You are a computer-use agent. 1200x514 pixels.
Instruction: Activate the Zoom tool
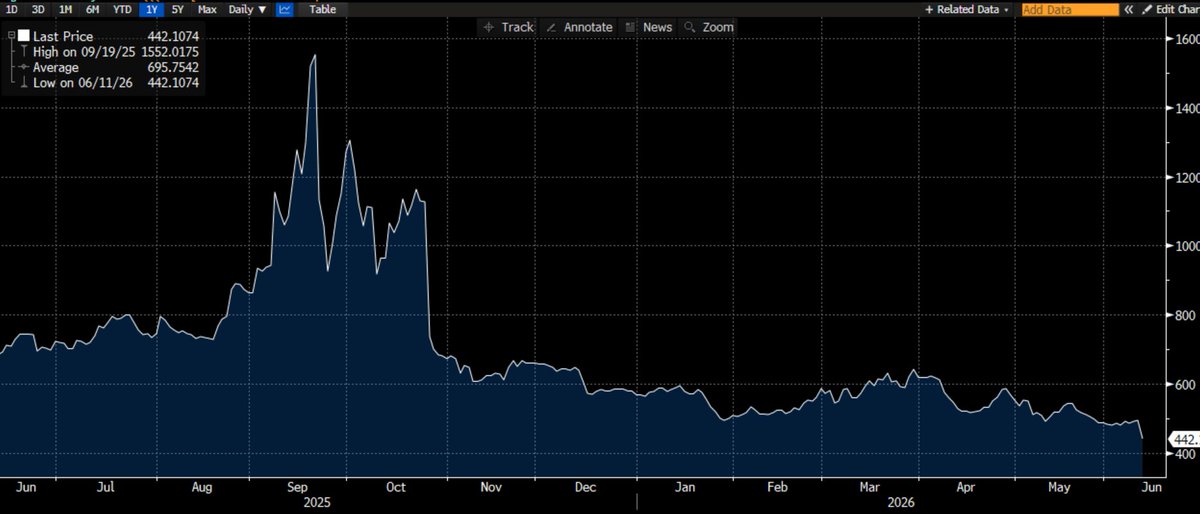[708, 27]
